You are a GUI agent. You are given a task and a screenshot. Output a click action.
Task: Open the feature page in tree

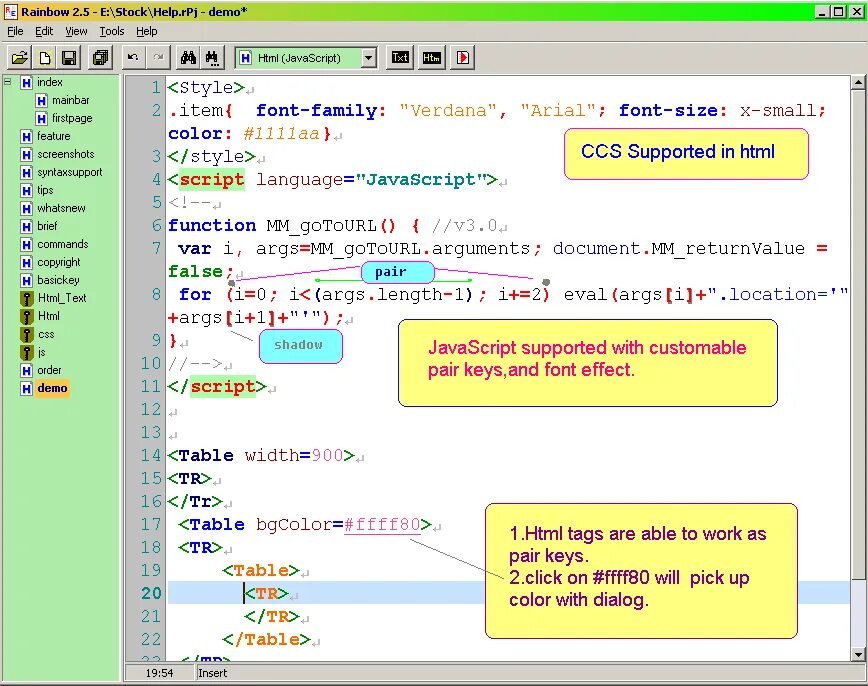(53, 136)
